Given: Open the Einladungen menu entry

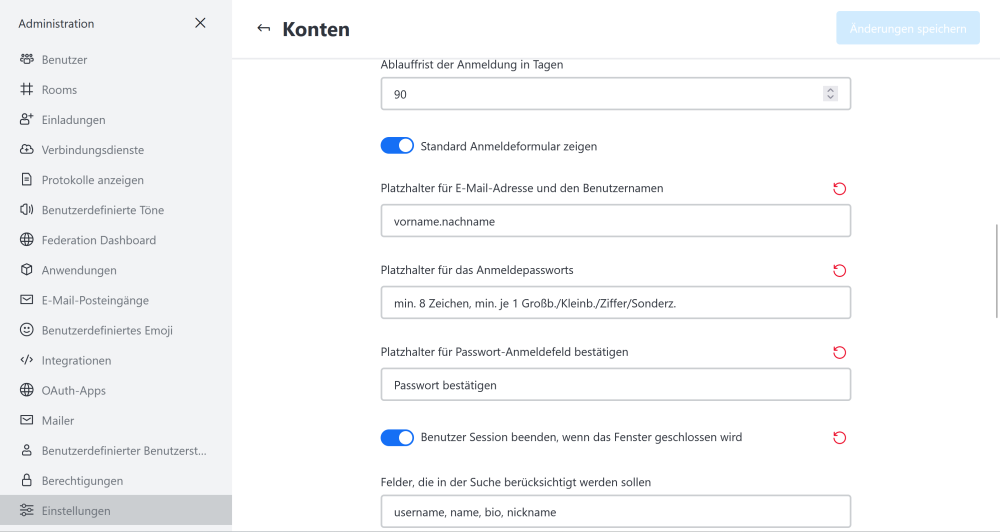Looking at the screenshot, I should pyautogui.click(x=116, y=119).
